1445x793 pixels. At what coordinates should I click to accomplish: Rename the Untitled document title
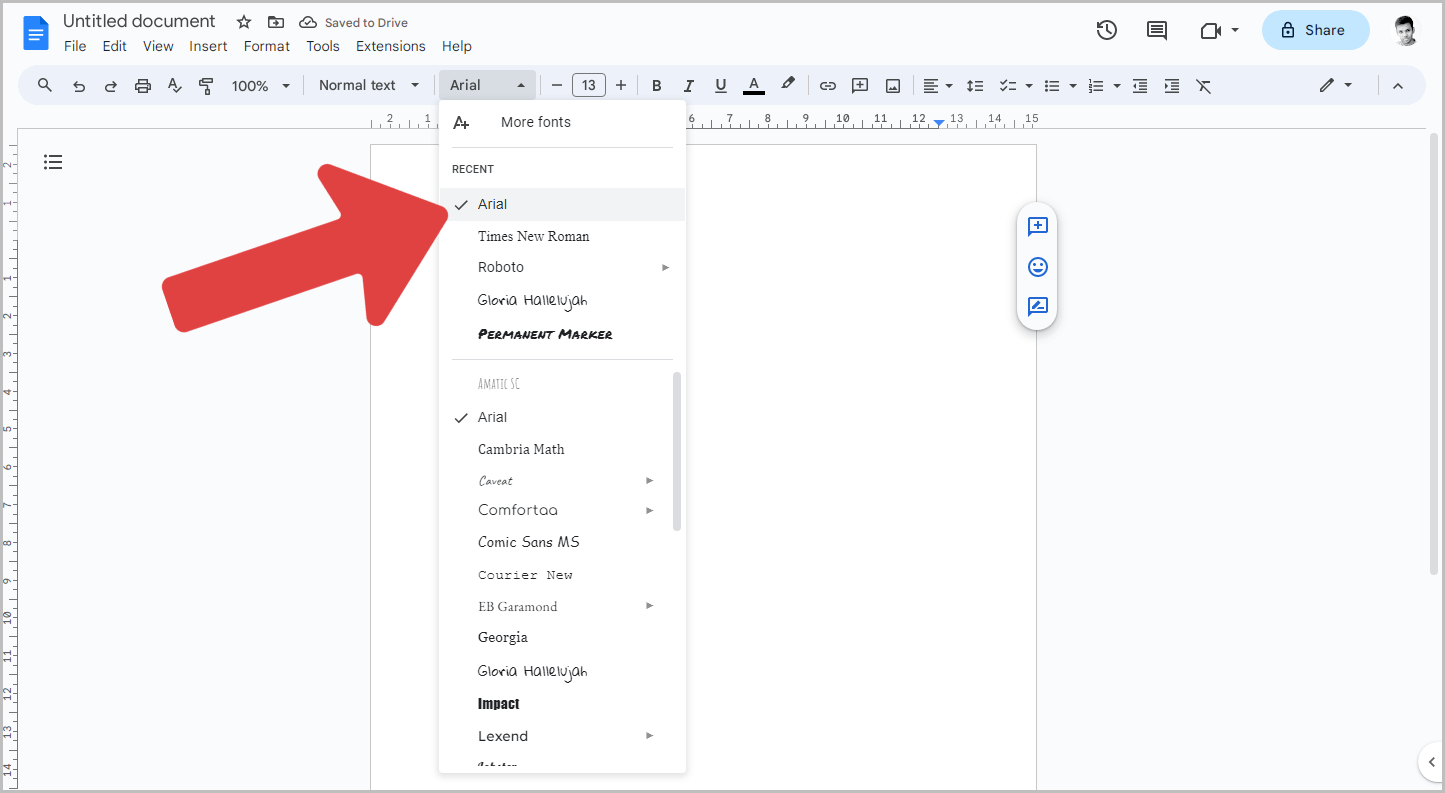(x=139, y=21)
